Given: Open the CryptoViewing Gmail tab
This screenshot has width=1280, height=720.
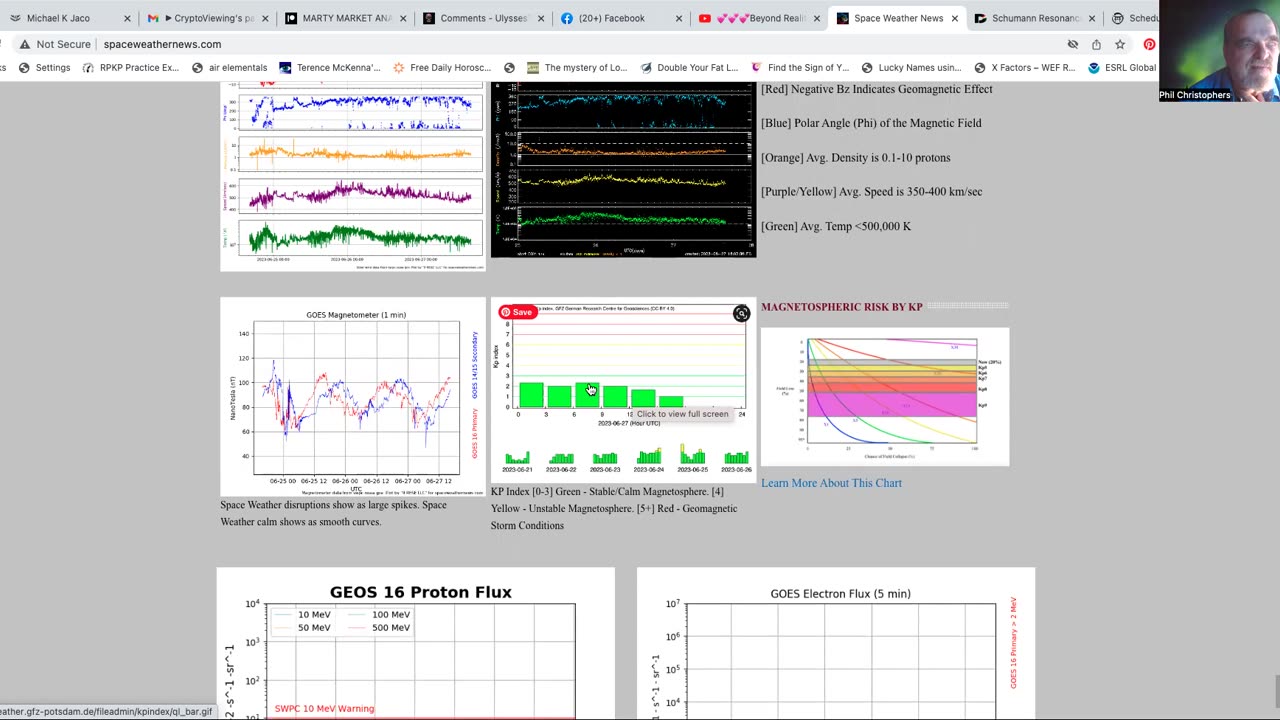Looking at the screenshot, I should (x=206, y=18).
